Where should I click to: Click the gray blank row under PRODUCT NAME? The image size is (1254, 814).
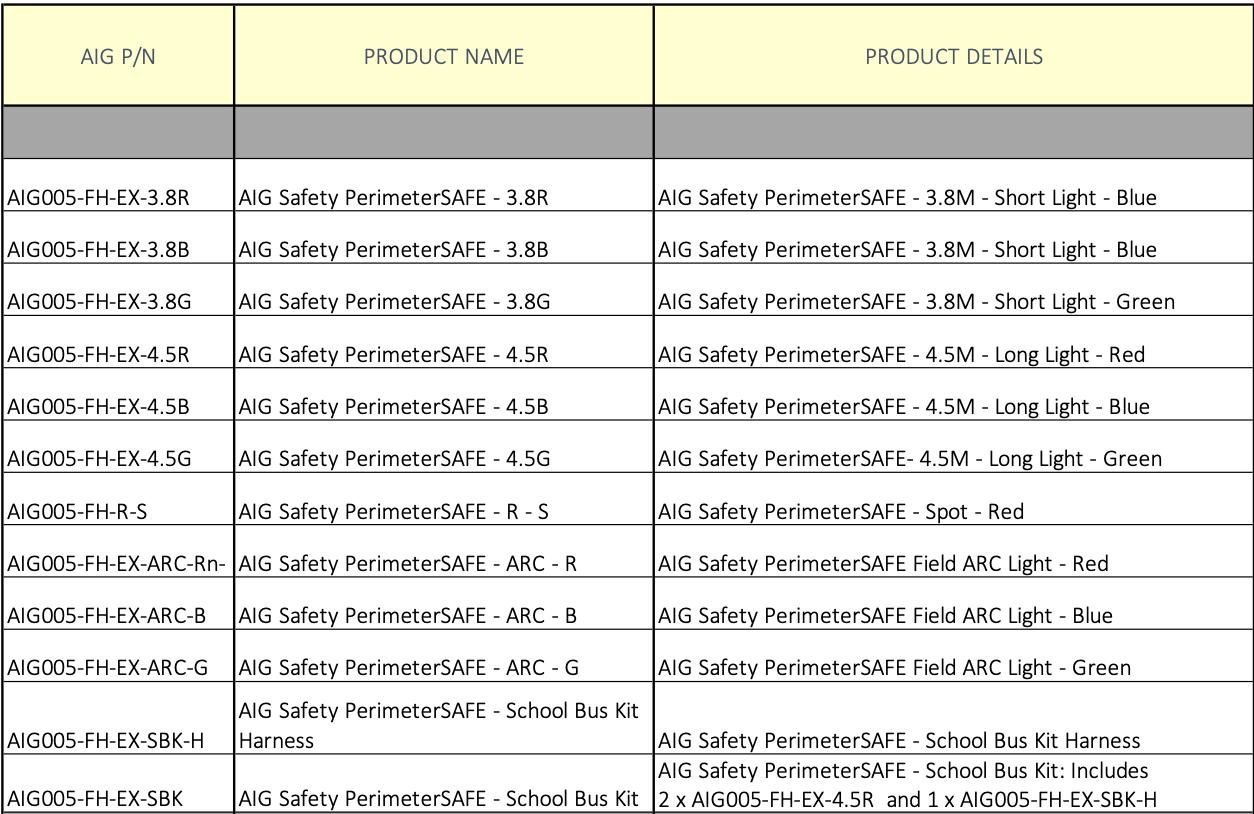[443, 132]
